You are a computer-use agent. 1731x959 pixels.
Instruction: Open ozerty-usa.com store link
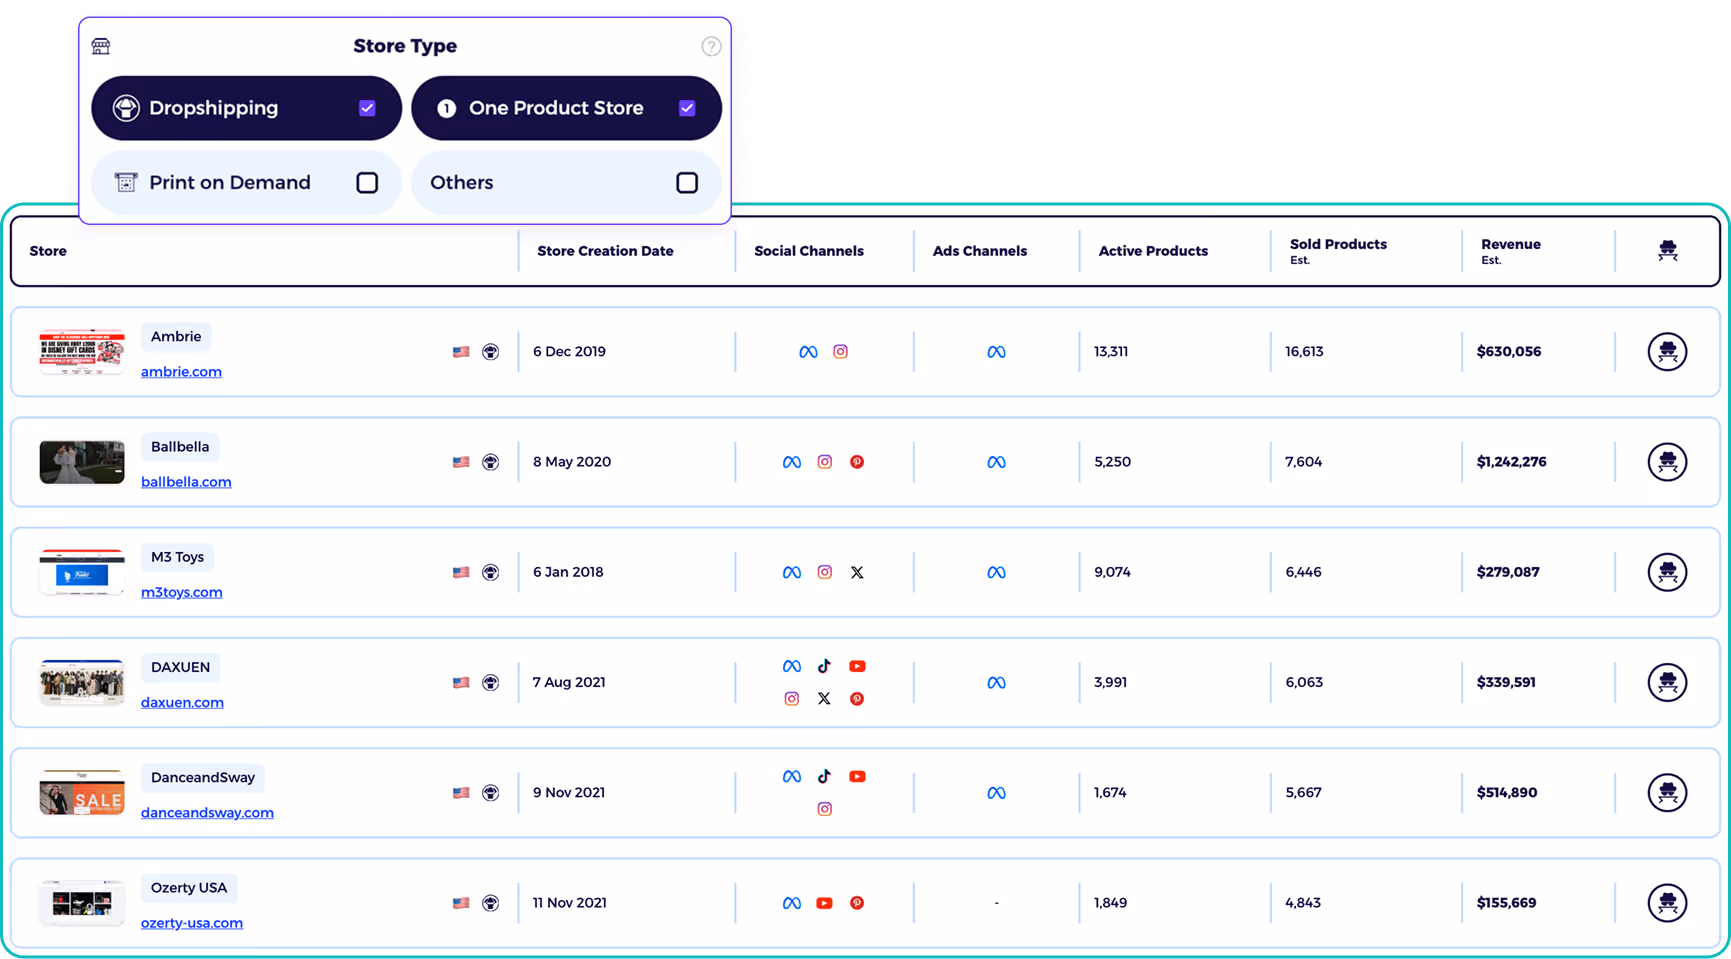(192, 922)
